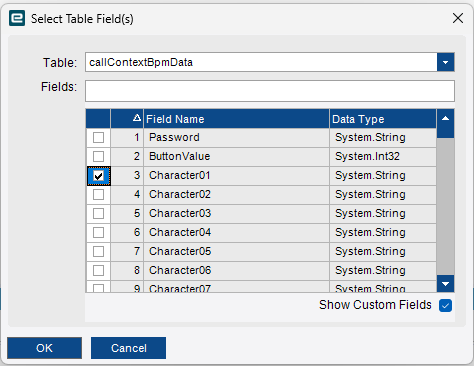Click the Cancel button
Screen dimensions: 474x366
click(128, 348)
